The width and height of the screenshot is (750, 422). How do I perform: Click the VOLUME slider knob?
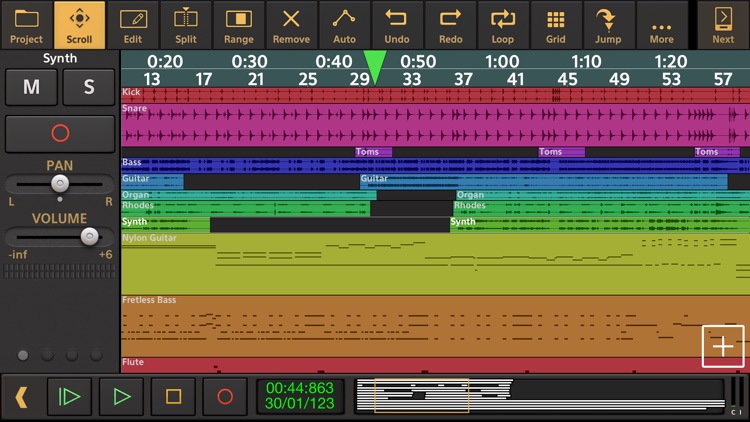tap(89, 236)
